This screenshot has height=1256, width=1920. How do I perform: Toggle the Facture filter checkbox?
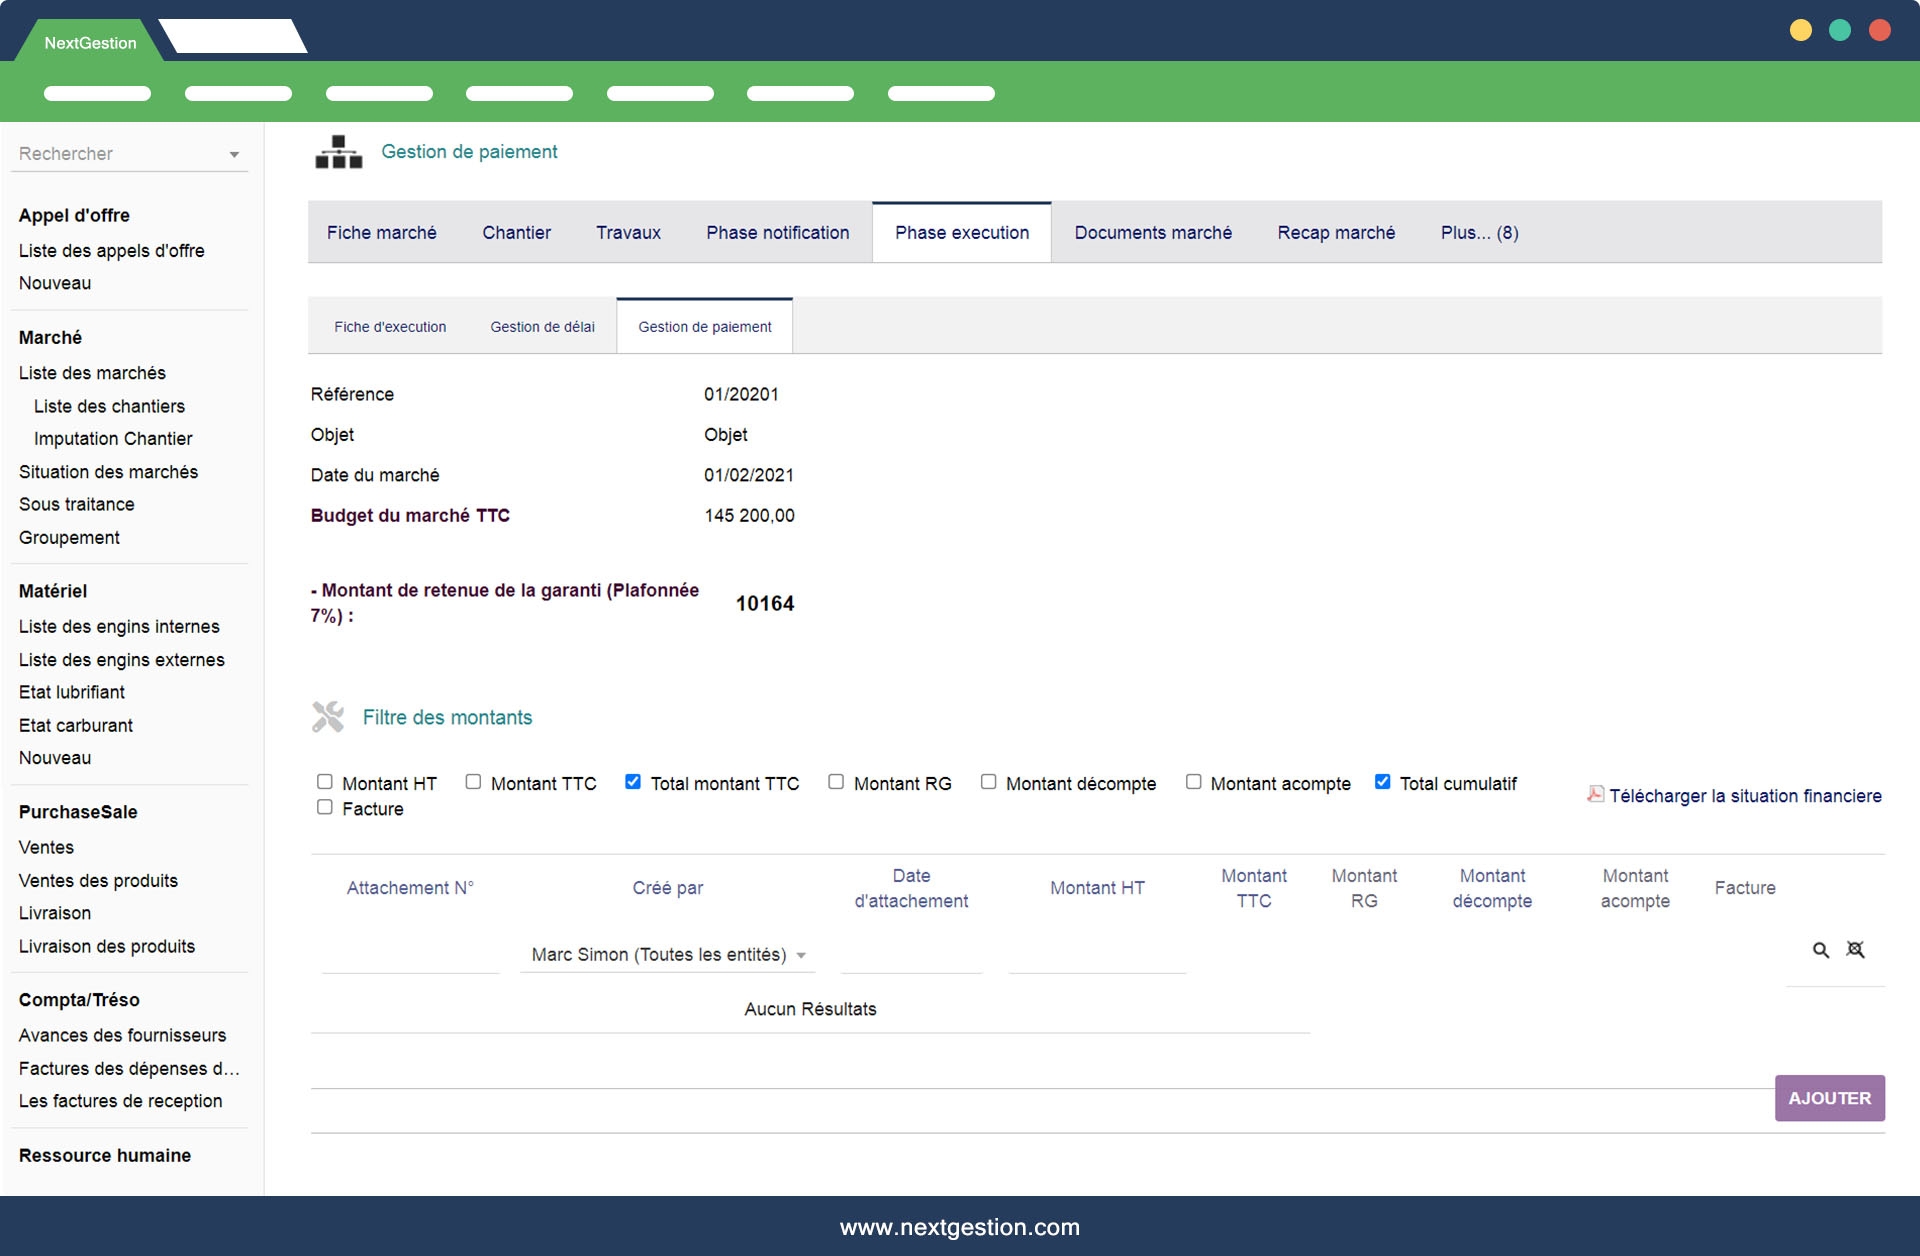click(325, 807)
